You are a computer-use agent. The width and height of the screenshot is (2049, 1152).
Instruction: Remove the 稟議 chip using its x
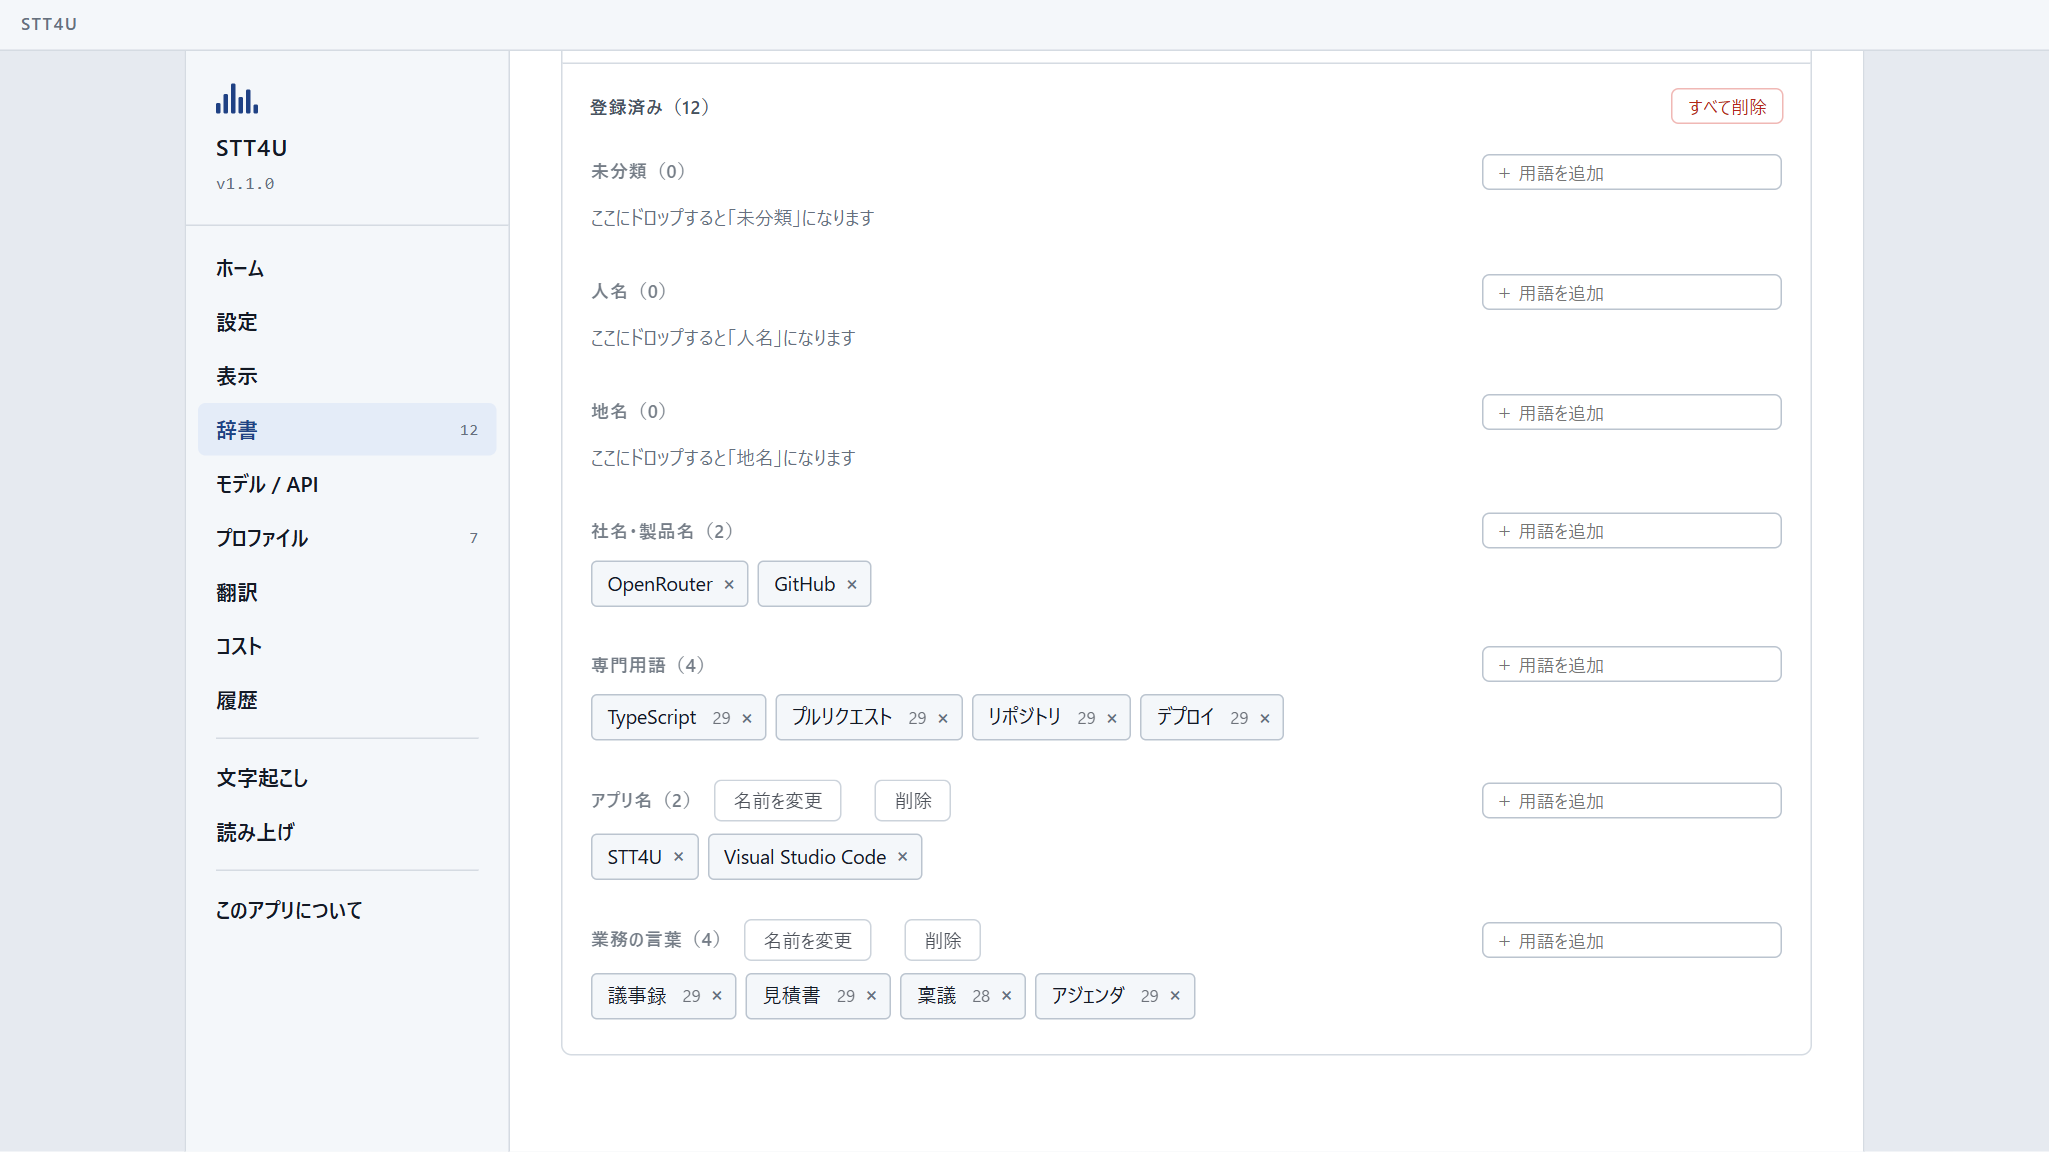coord(1007,996)
